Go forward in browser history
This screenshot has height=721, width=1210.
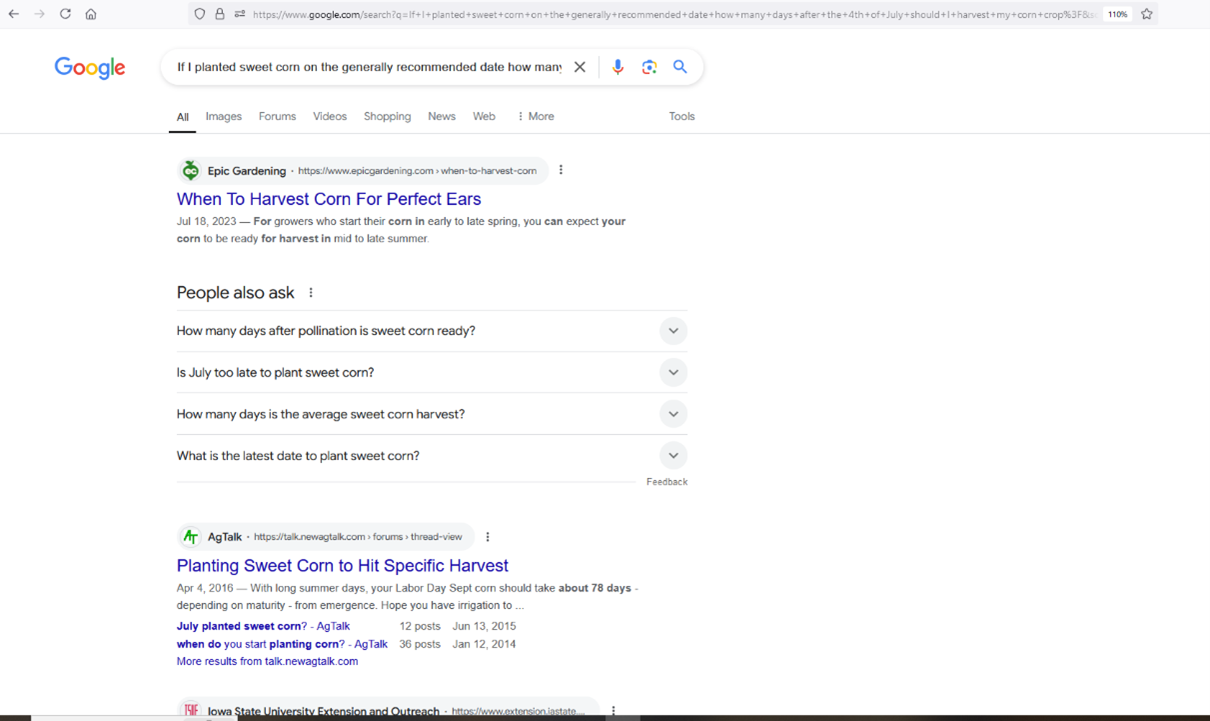39,14
